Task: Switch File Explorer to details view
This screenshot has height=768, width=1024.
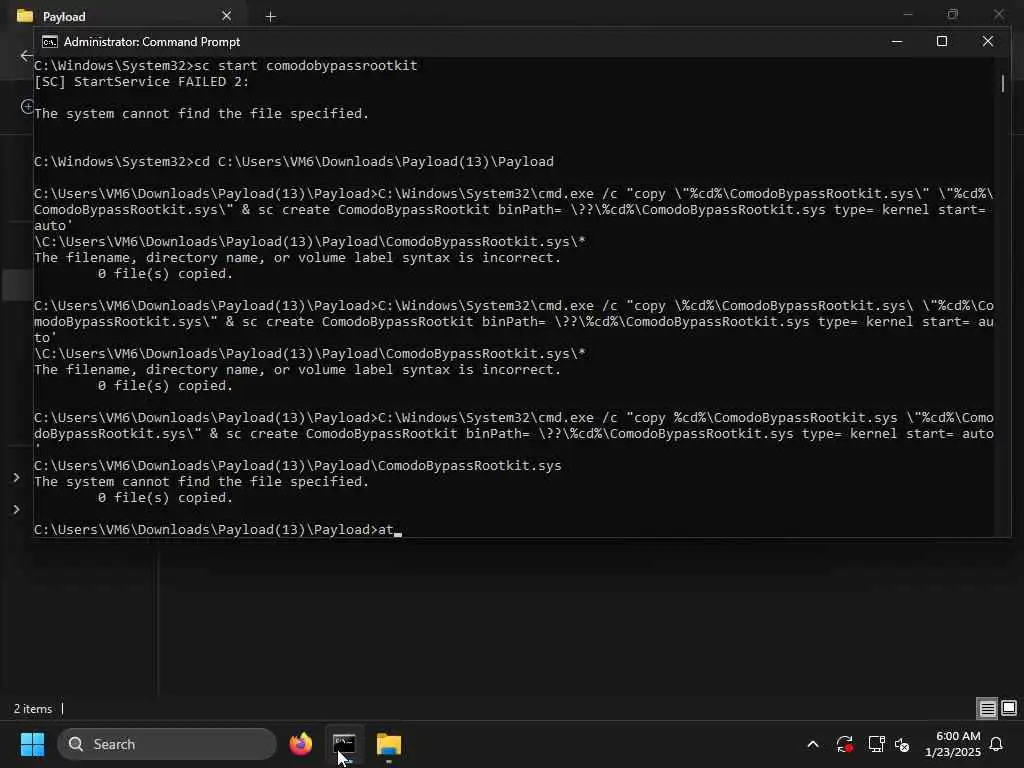Action: coord(987,708)
